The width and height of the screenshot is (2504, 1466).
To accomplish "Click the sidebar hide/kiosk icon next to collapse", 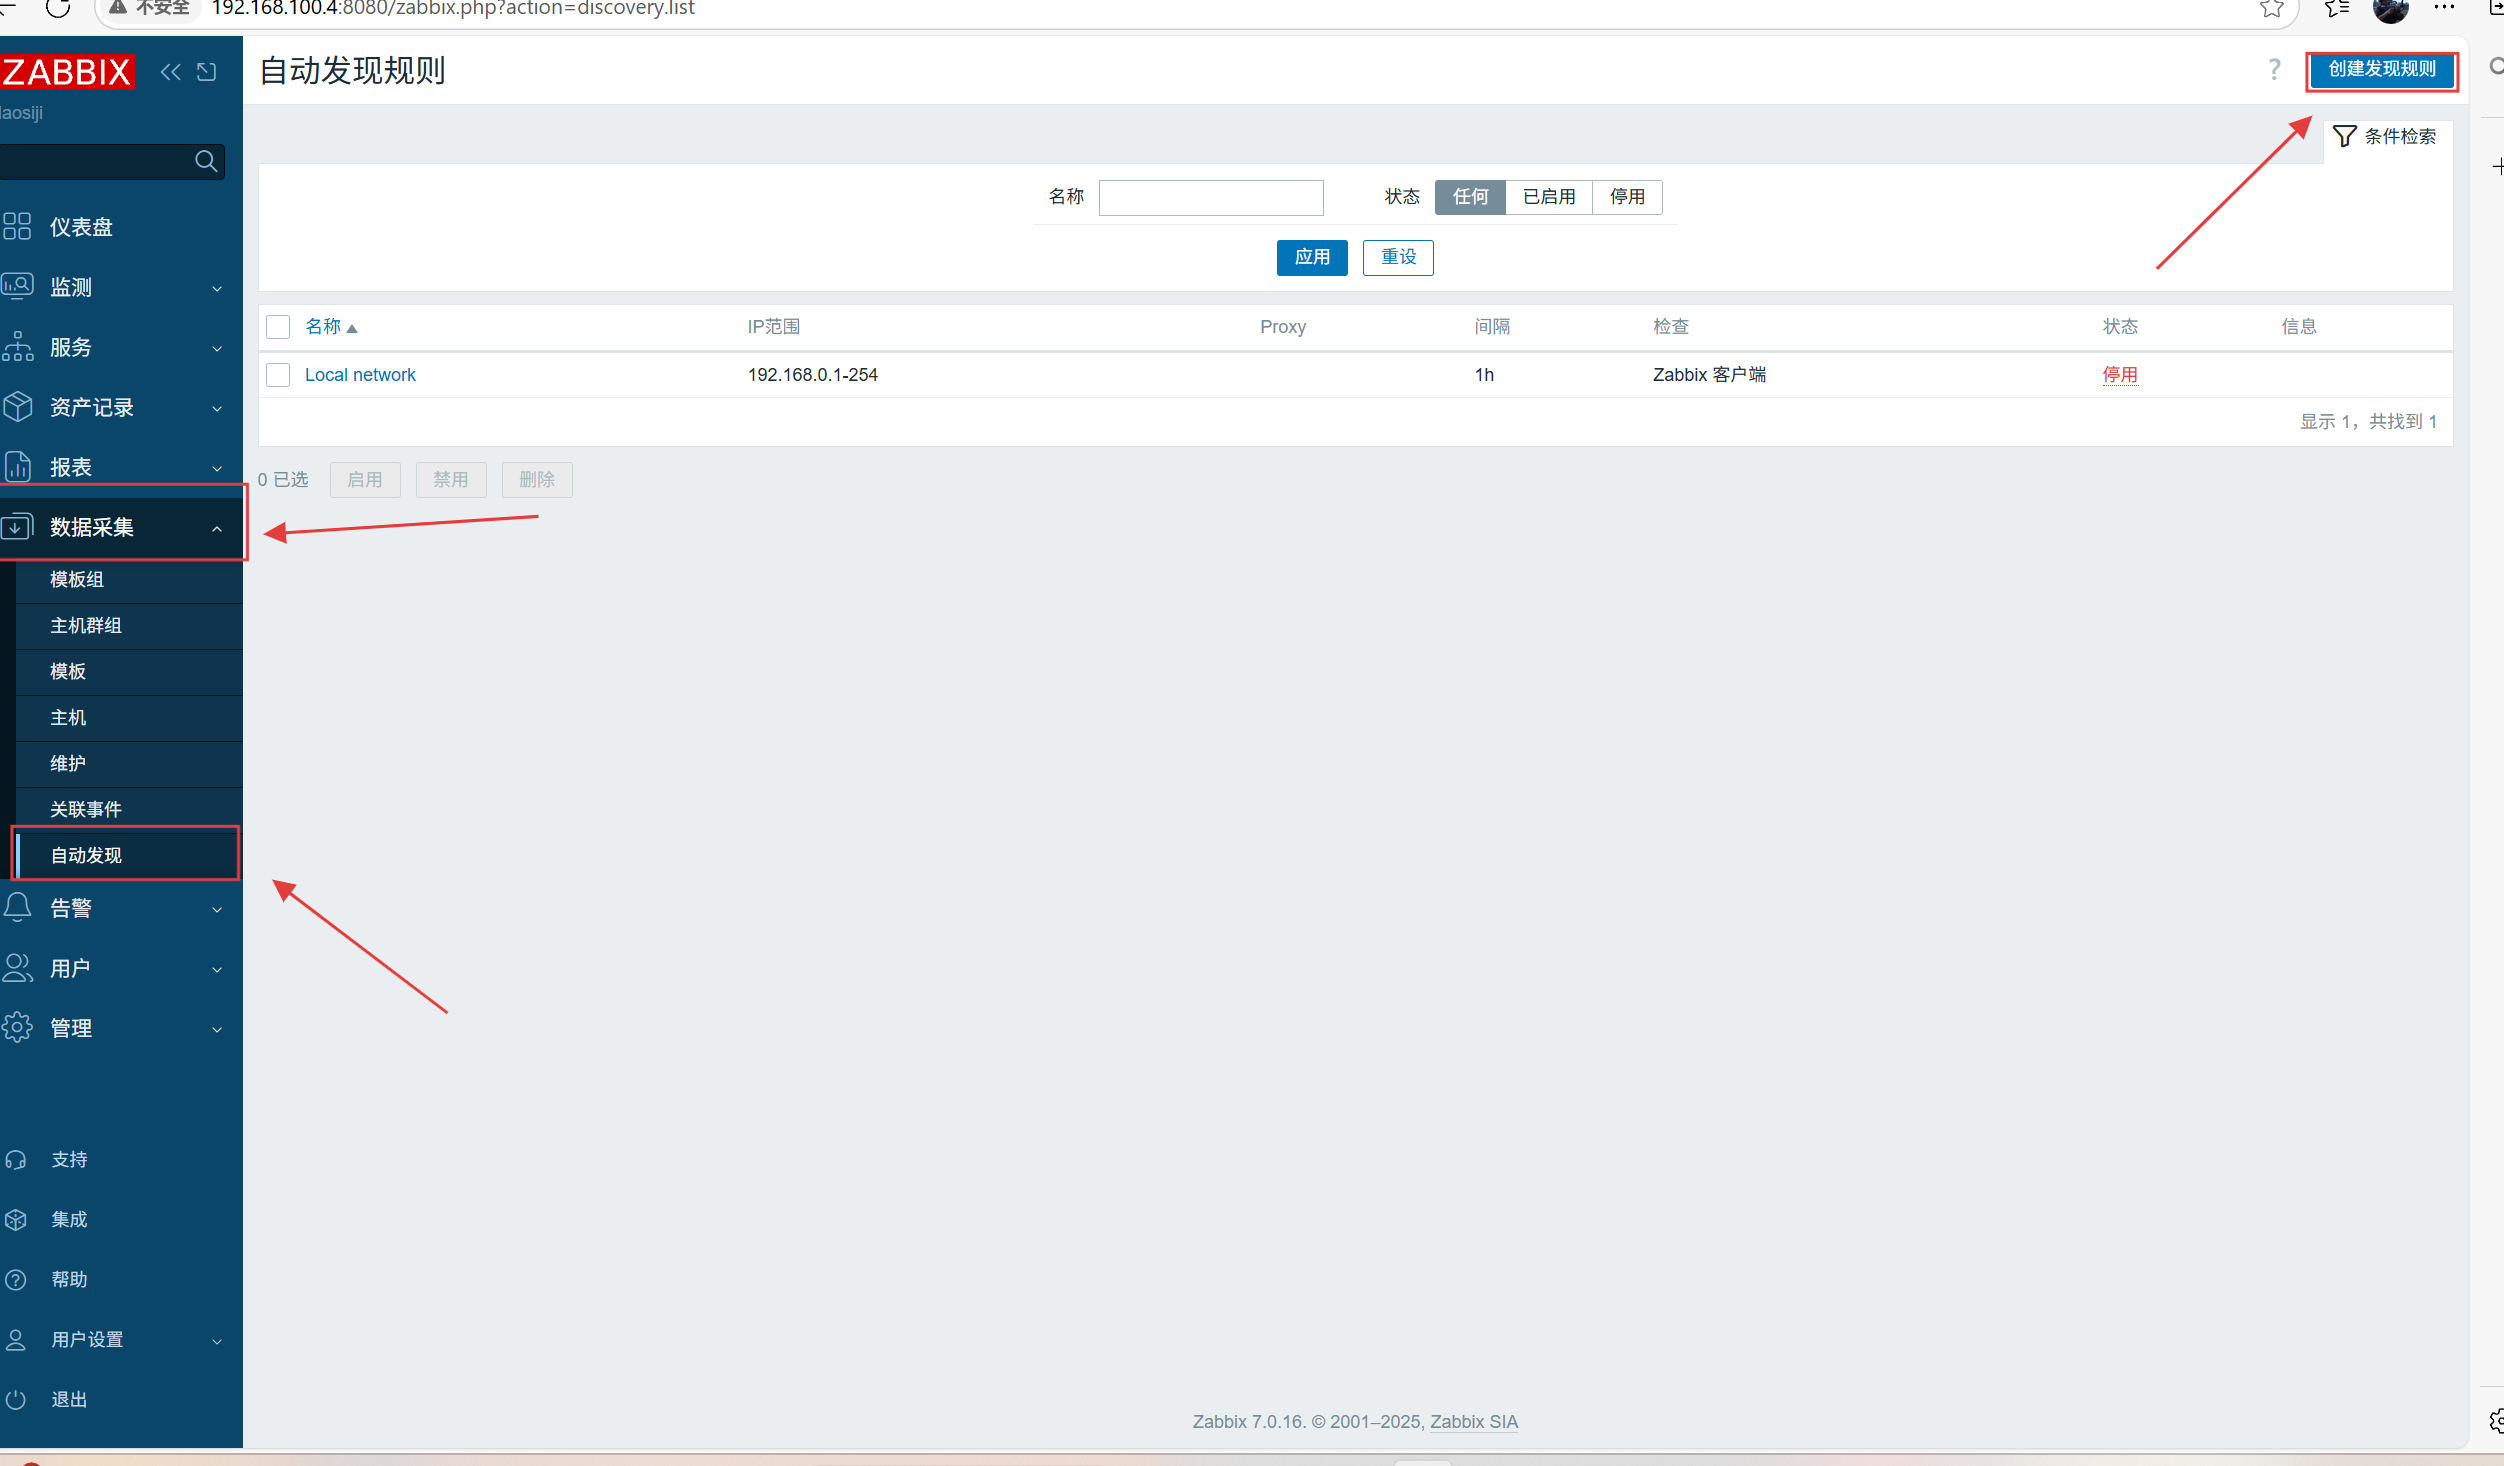I will point(207,72).
